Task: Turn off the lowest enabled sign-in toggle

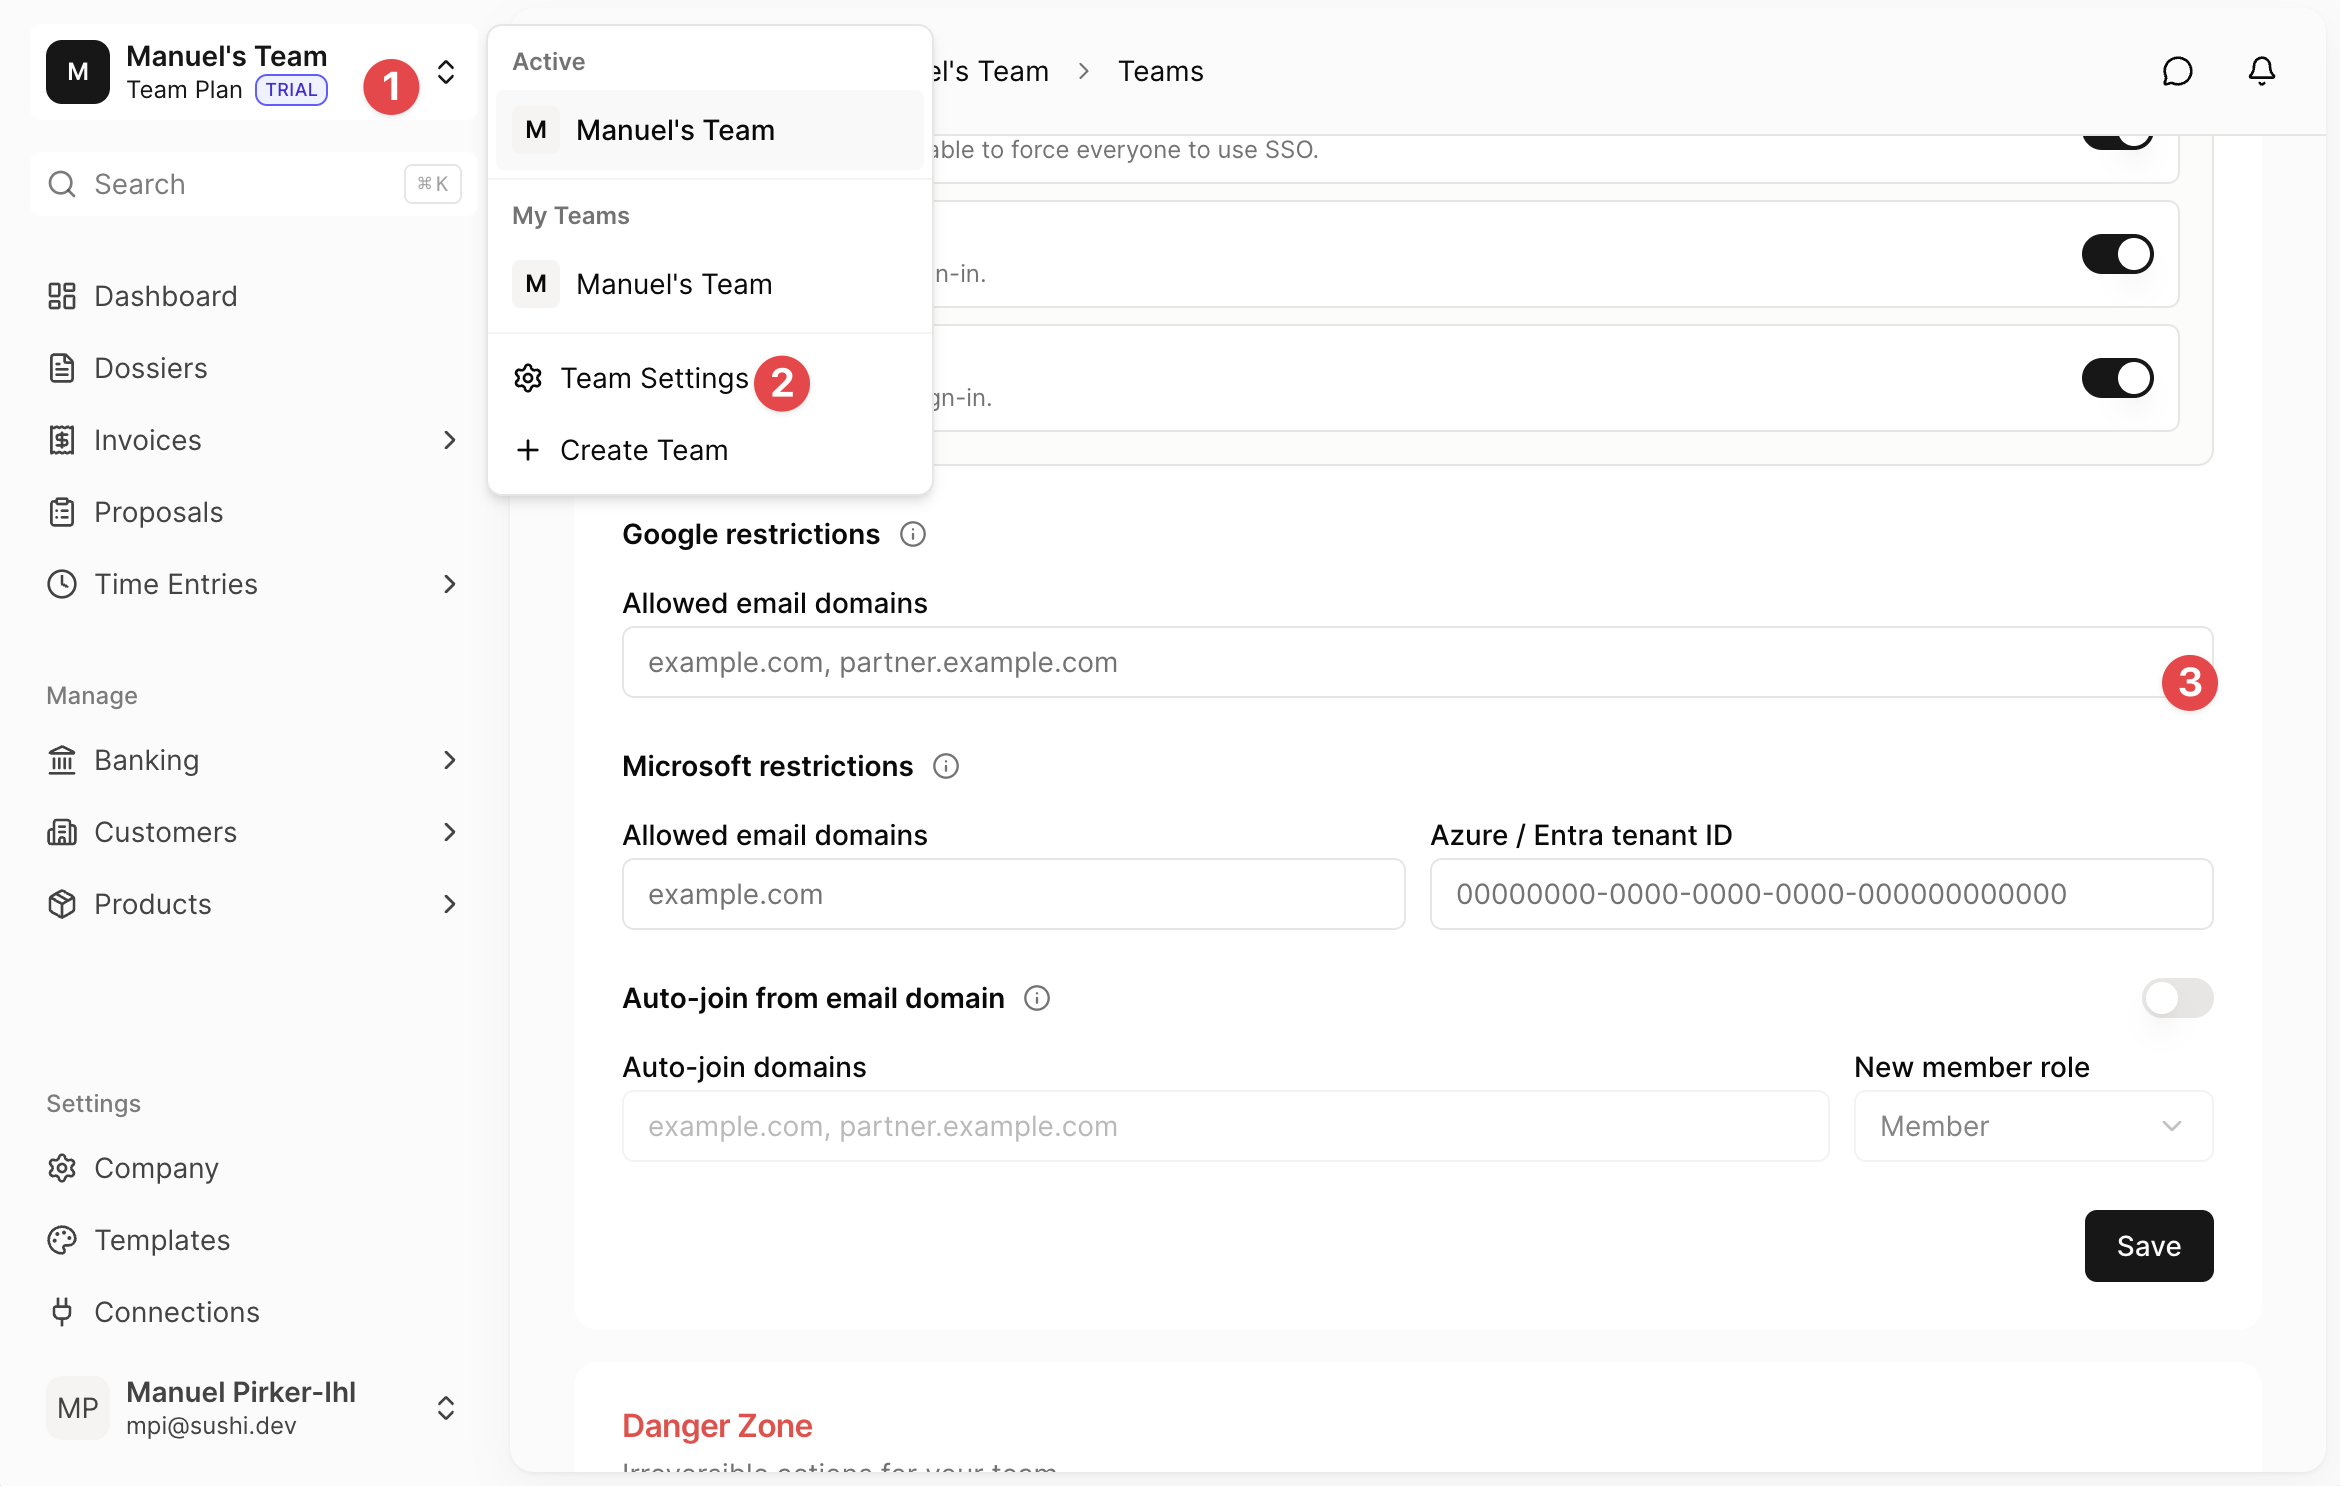Action: [2118, 378]
